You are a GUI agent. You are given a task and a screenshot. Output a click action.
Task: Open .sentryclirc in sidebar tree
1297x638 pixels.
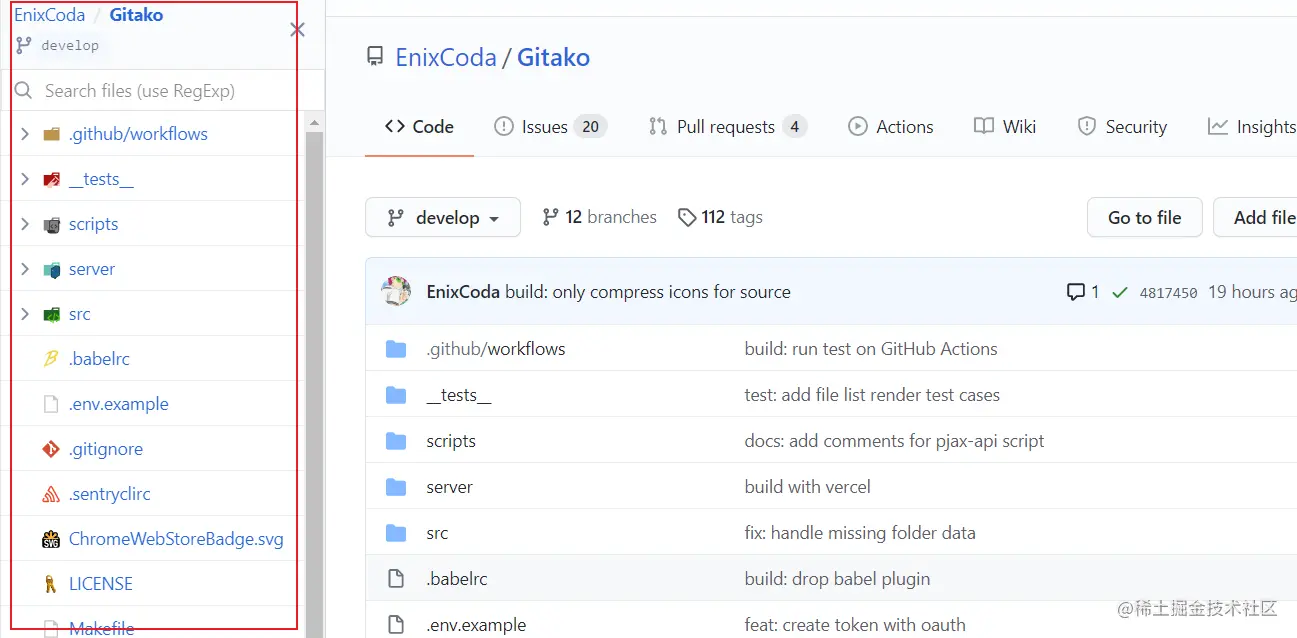(110, 494)
